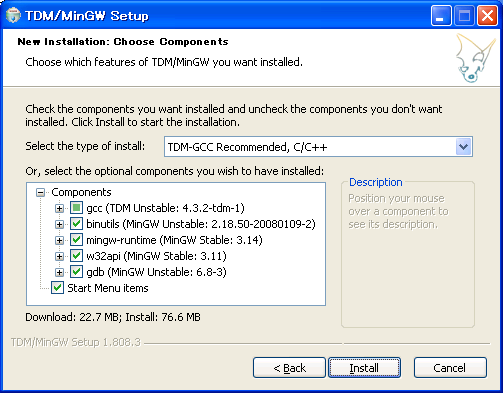Expand the w32api tree node

tap(59, 256)
